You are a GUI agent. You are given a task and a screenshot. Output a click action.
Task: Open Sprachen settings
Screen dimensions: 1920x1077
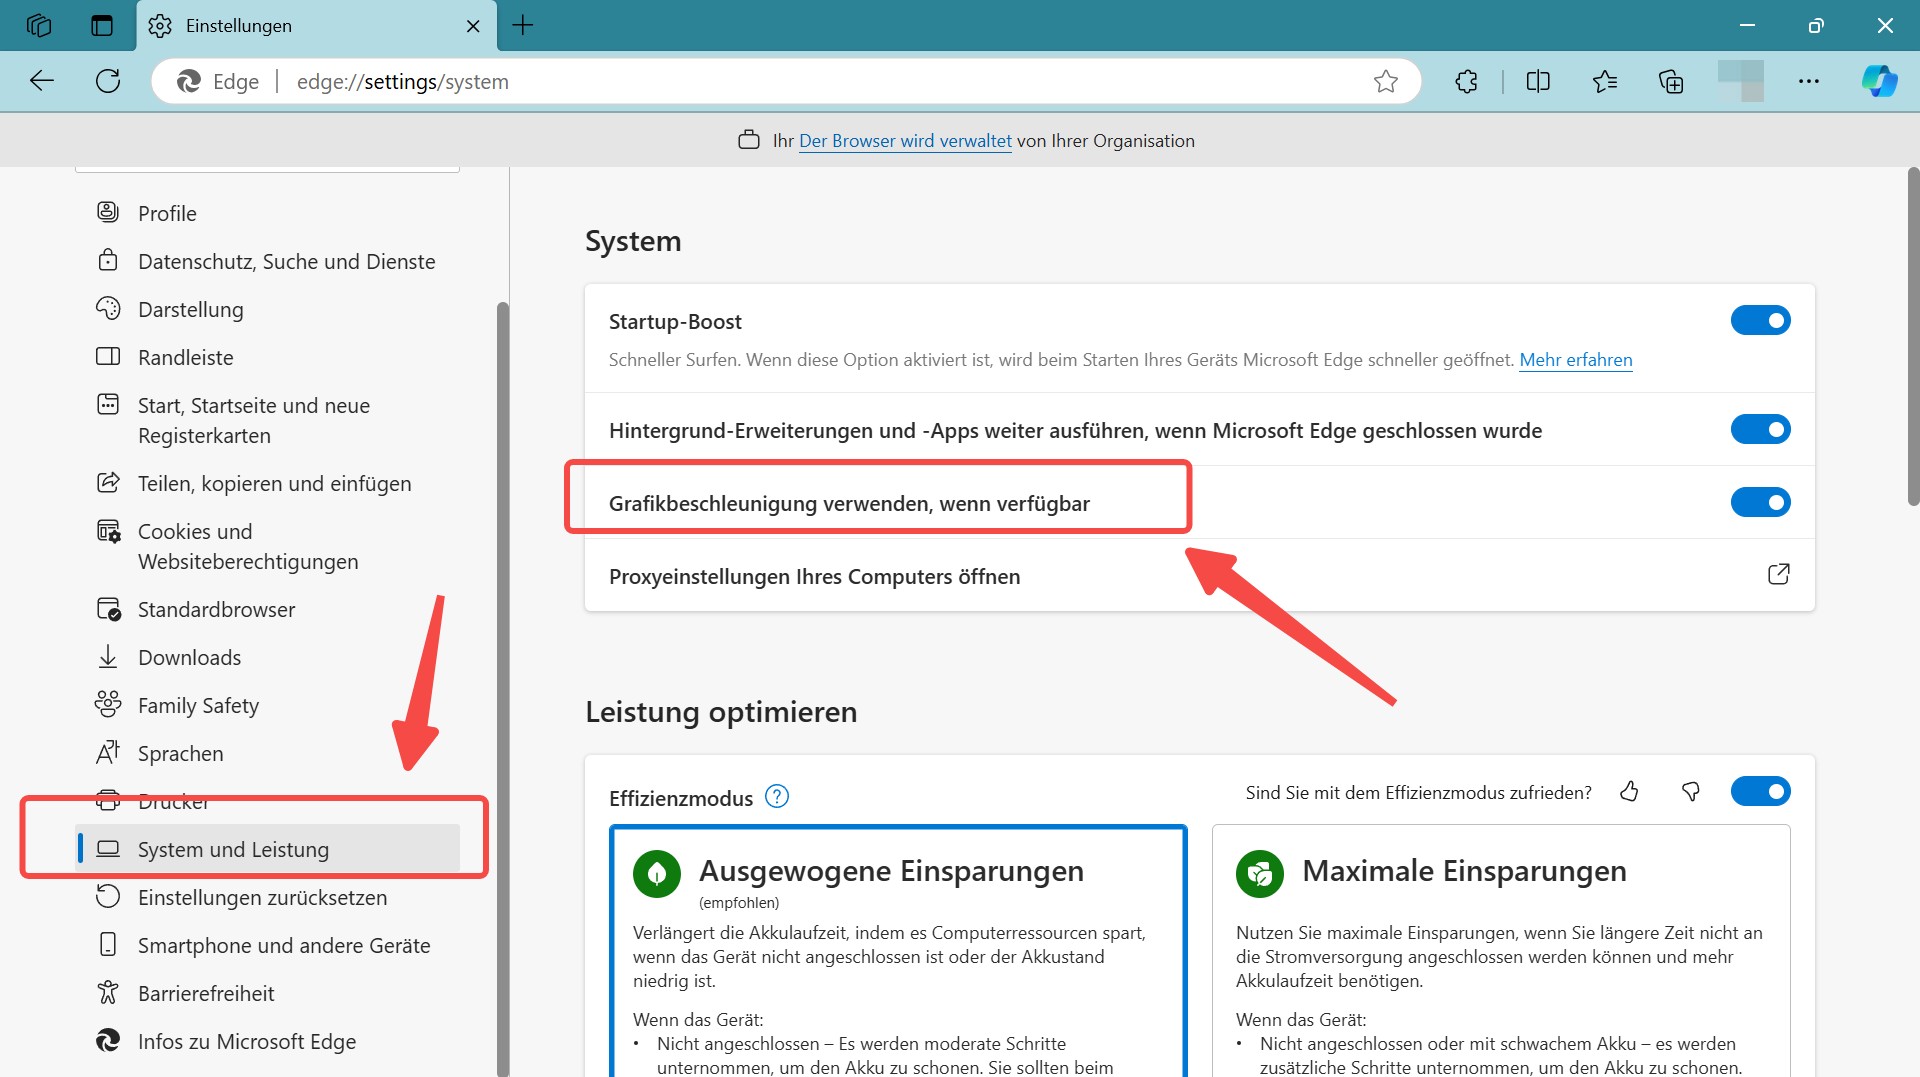[x=268, y=753]
